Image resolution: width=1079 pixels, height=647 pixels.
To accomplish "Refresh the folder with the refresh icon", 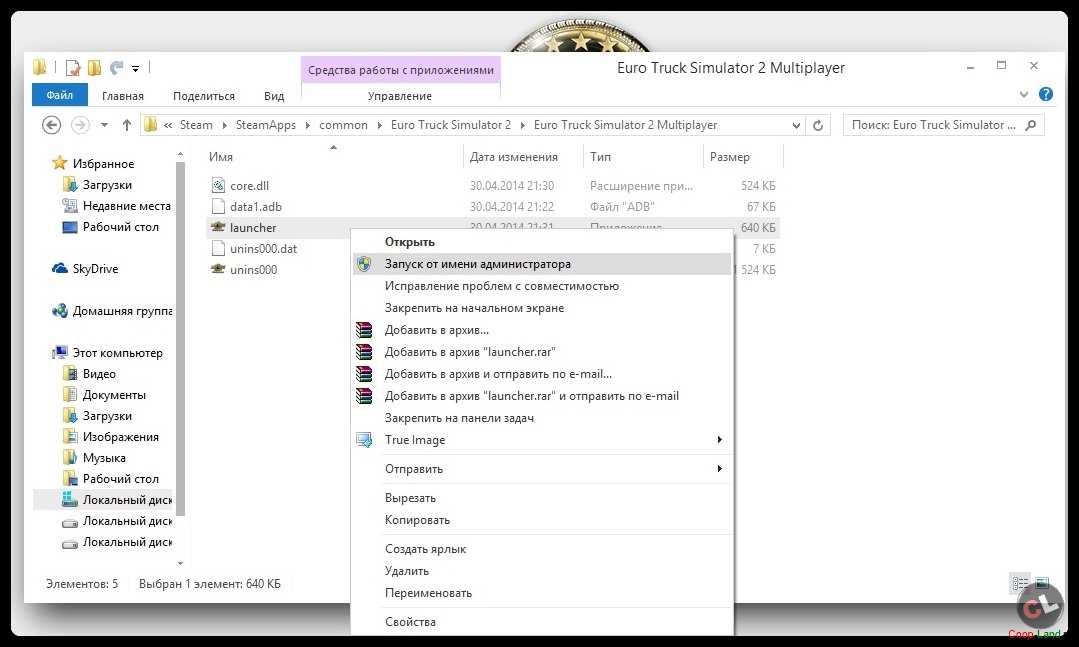I will click(818, 125).
